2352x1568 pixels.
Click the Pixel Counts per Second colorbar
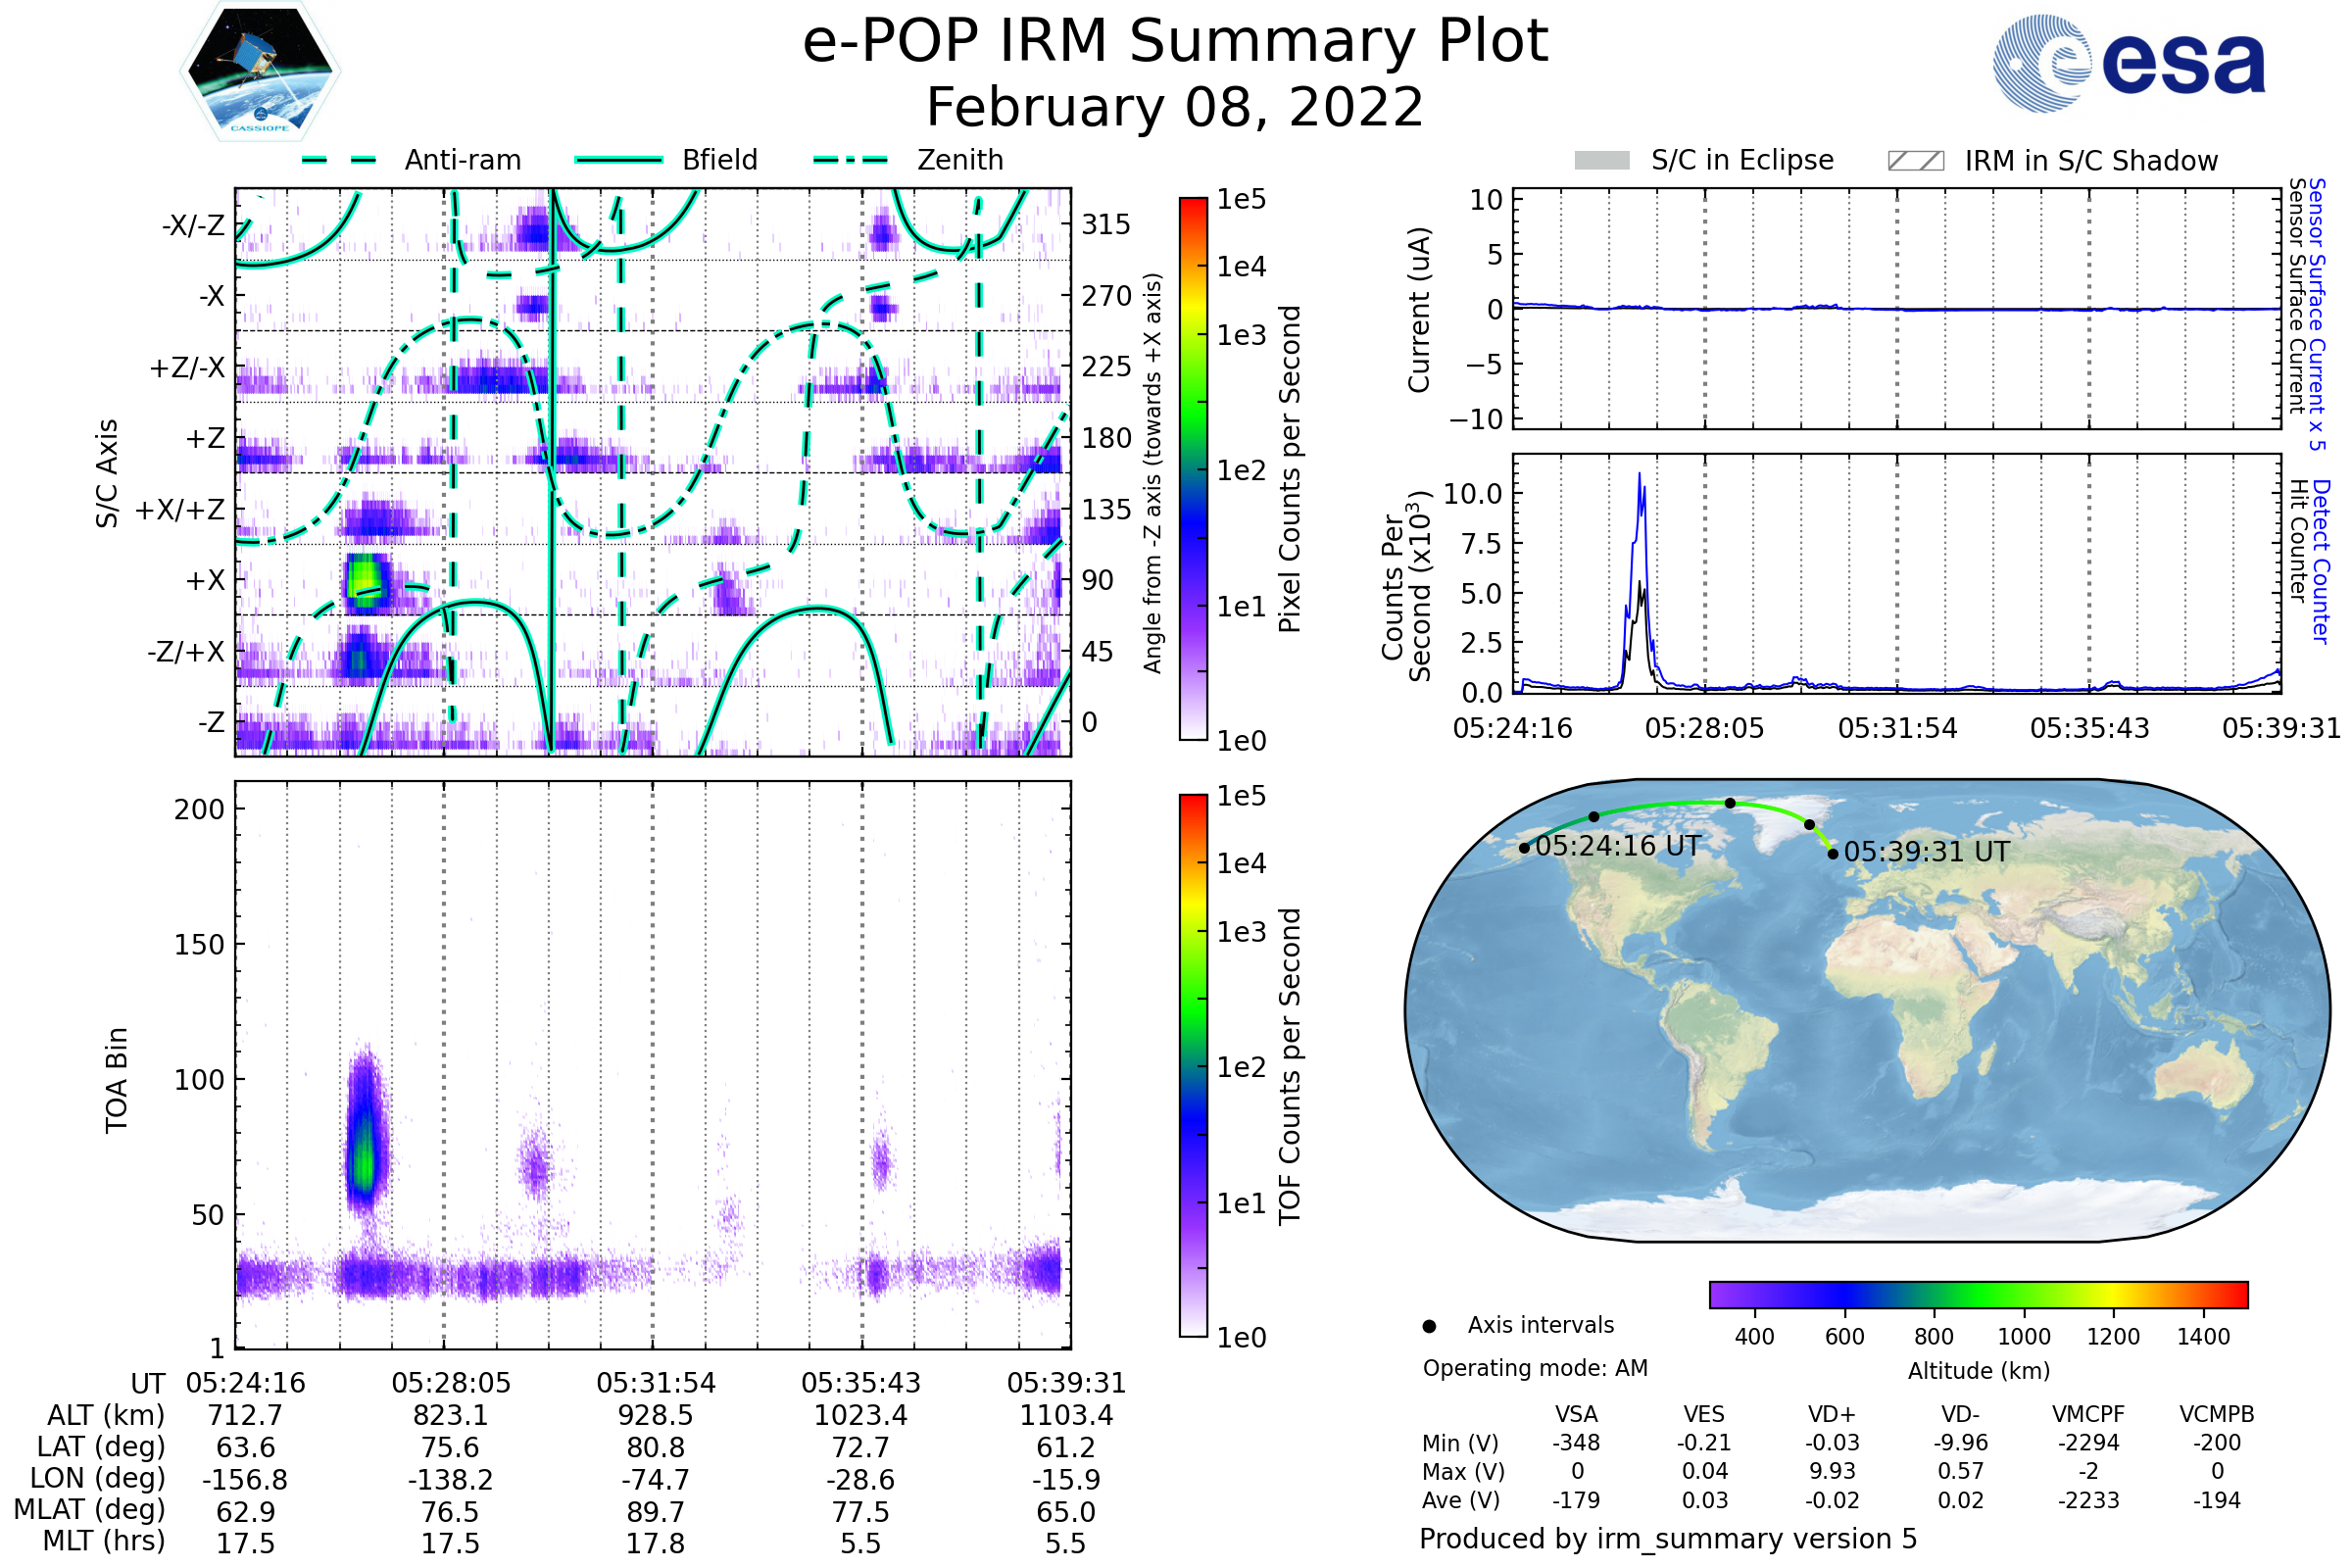[x=1193, y=468]
